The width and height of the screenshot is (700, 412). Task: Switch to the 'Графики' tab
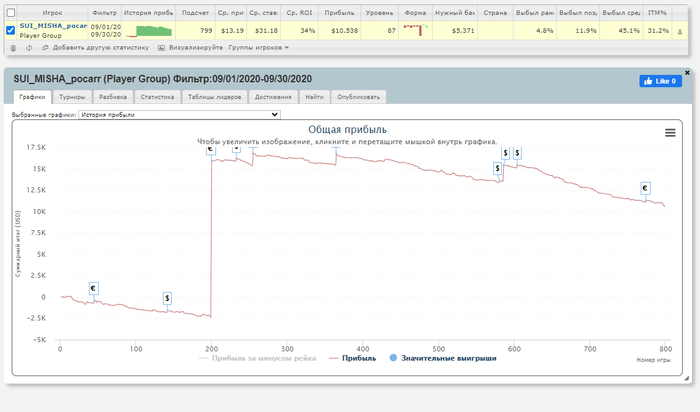[32, 97]
